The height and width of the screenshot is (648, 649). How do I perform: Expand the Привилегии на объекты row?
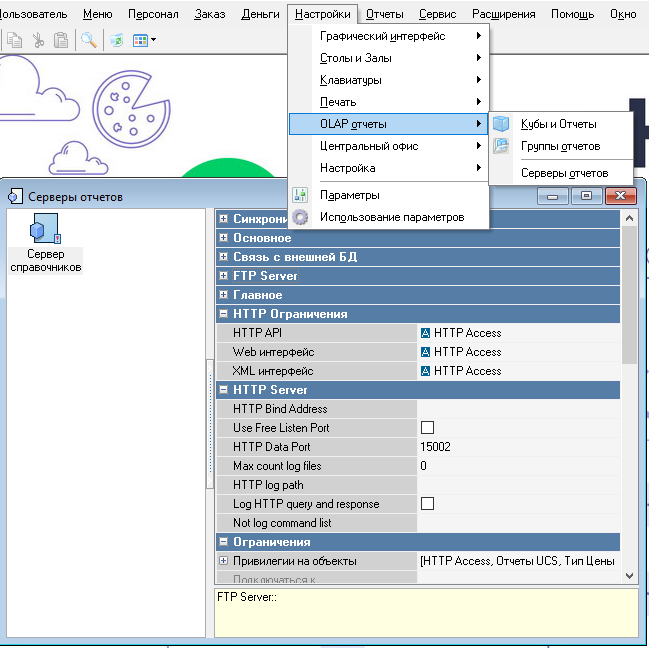point(224,561)
